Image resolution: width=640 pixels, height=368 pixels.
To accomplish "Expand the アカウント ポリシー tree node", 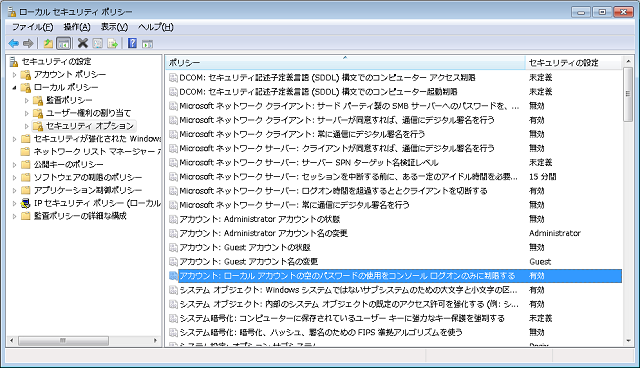I will [x=14, y=75].
